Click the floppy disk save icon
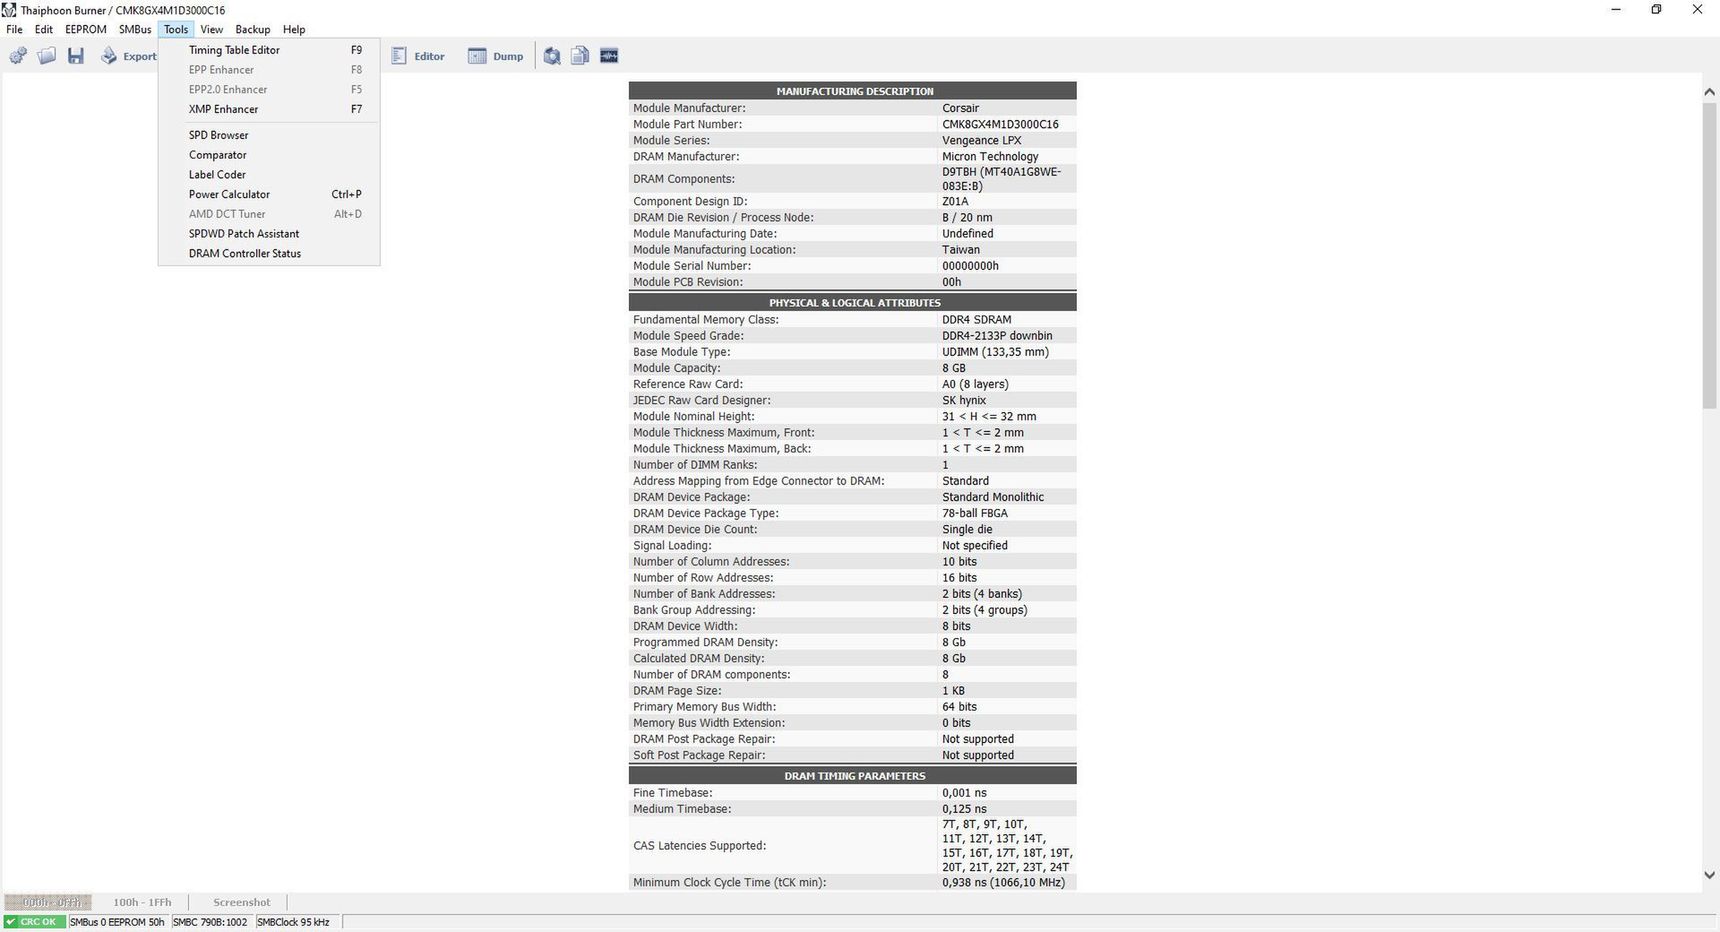 75,56
